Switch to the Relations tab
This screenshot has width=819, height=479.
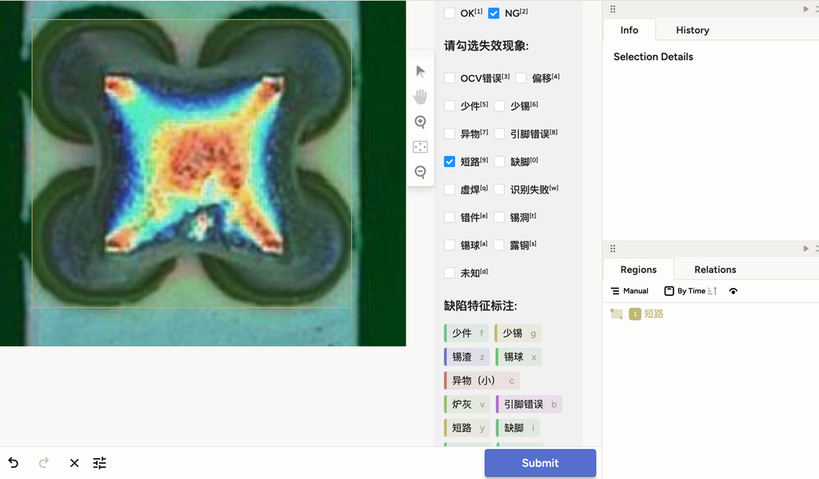pyautogui.click(x=715, y=270)
